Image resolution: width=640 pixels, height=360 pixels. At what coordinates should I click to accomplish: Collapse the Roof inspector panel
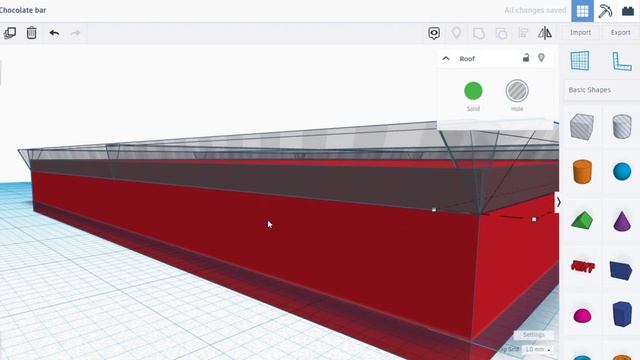pos(446,58)
